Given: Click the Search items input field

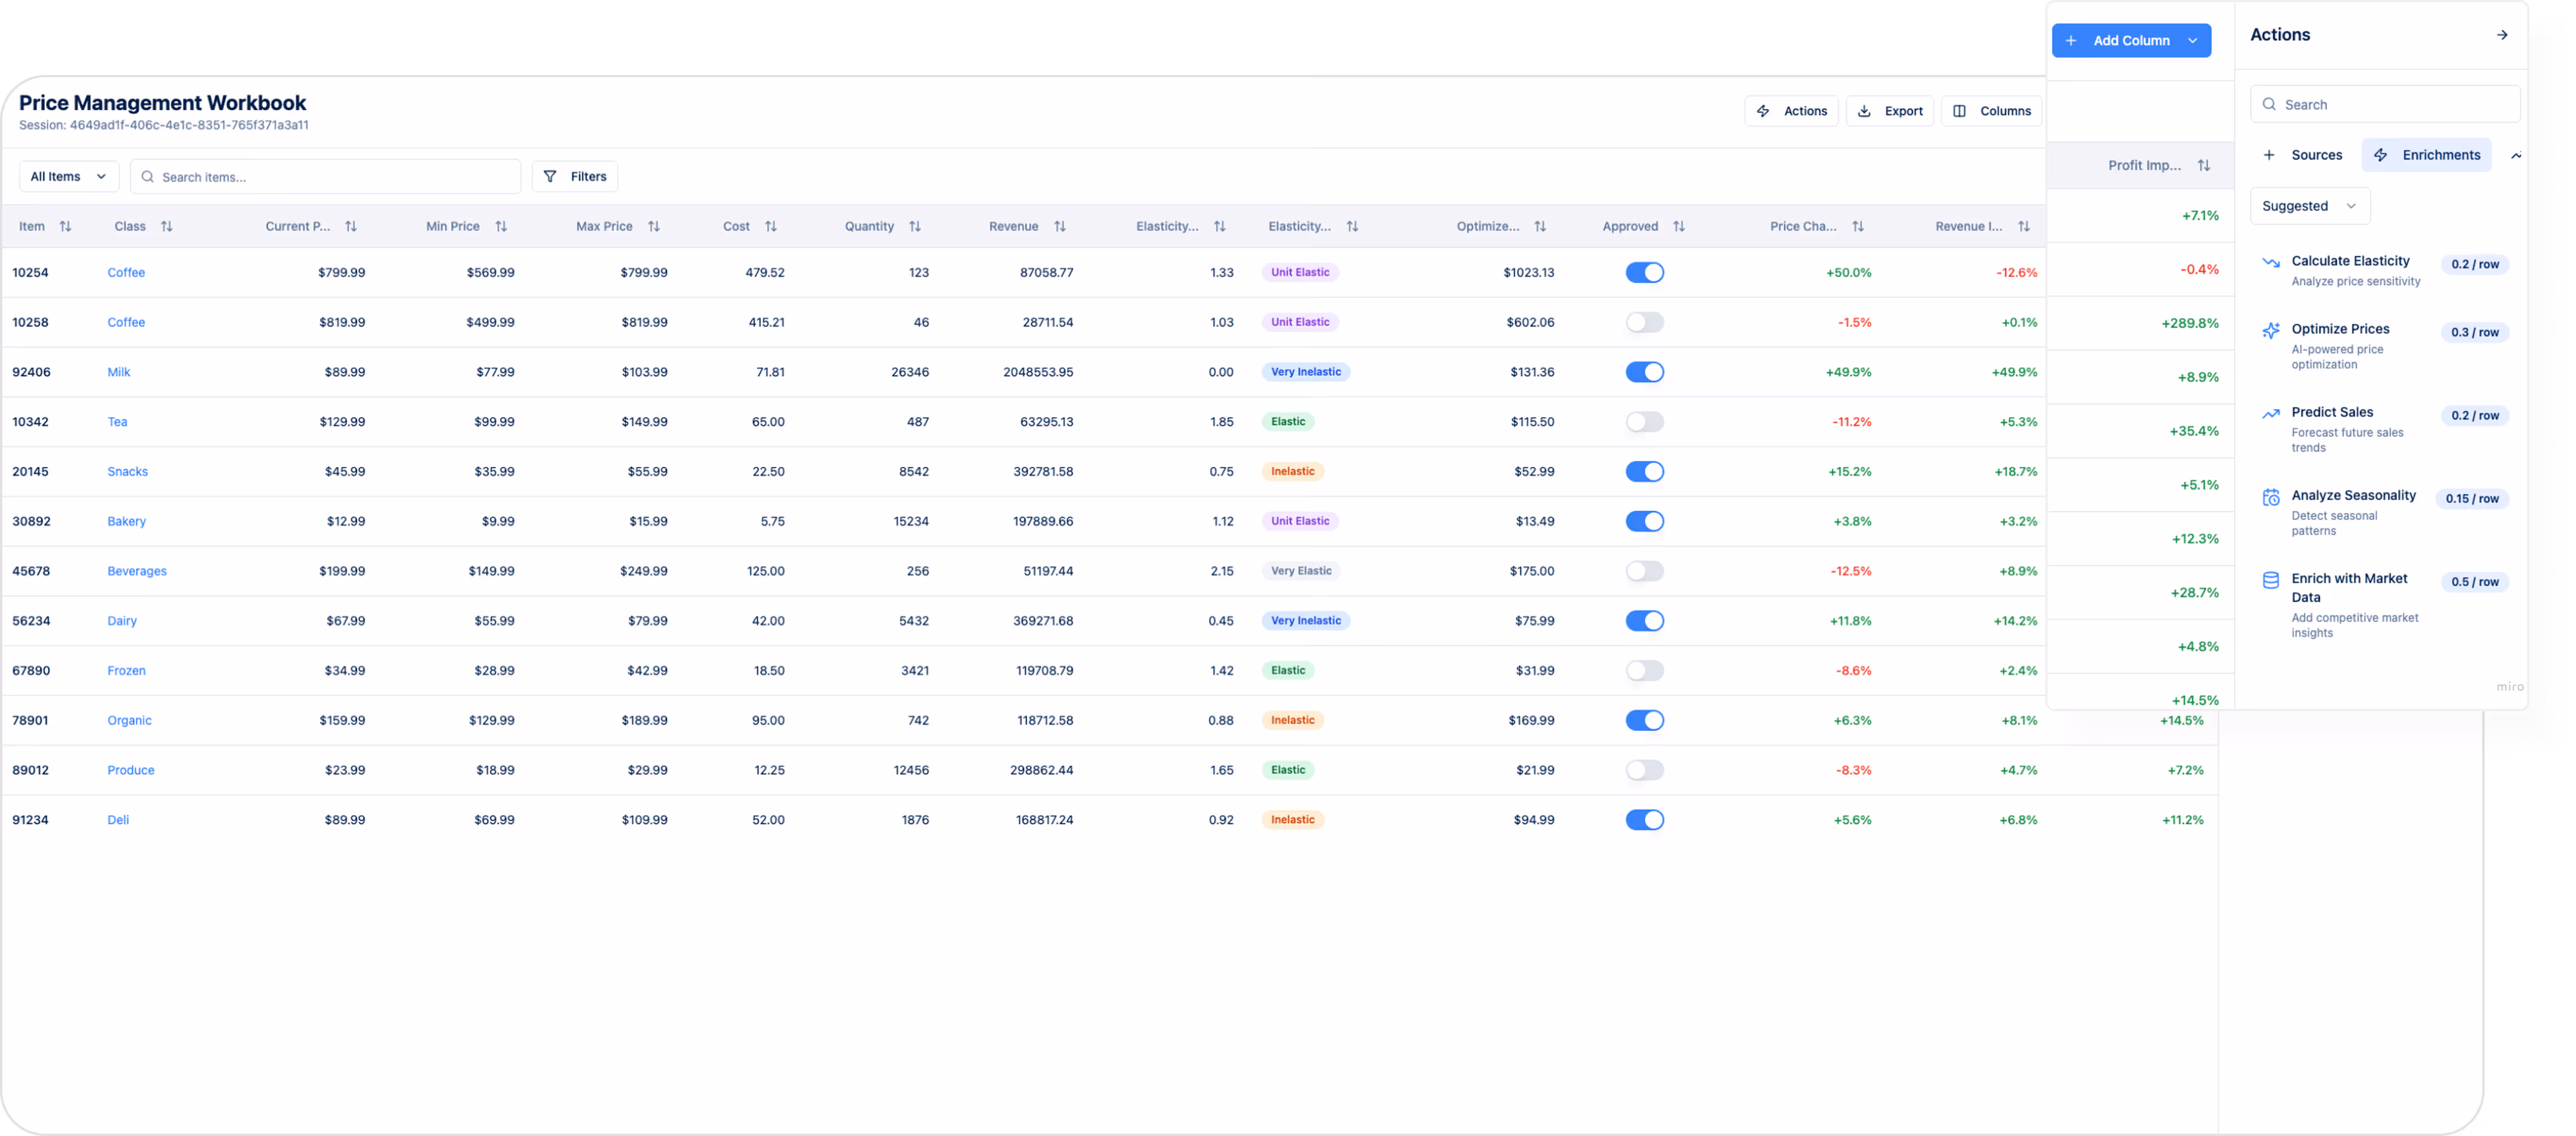Looking at the screenshot, I should tap(325, 176).
